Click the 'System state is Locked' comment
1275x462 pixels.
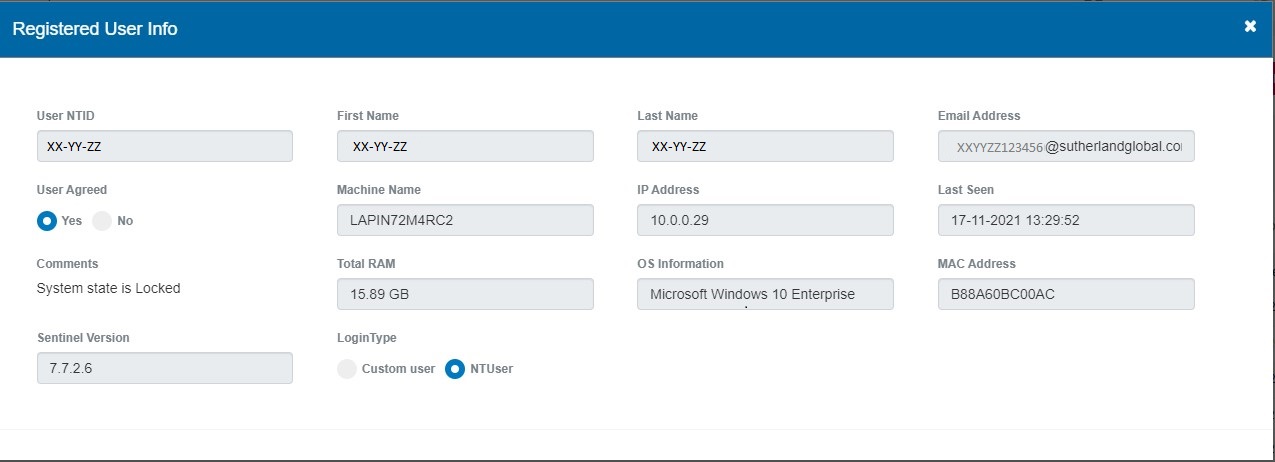108,288
